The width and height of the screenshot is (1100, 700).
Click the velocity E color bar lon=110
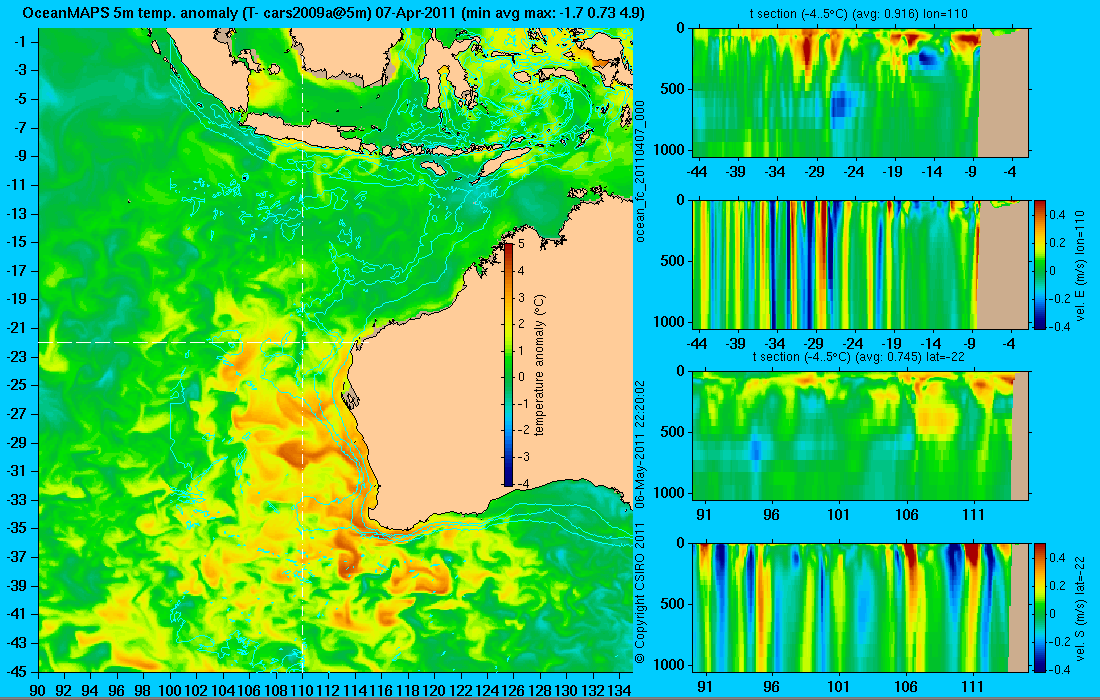tap(1040, 264)
